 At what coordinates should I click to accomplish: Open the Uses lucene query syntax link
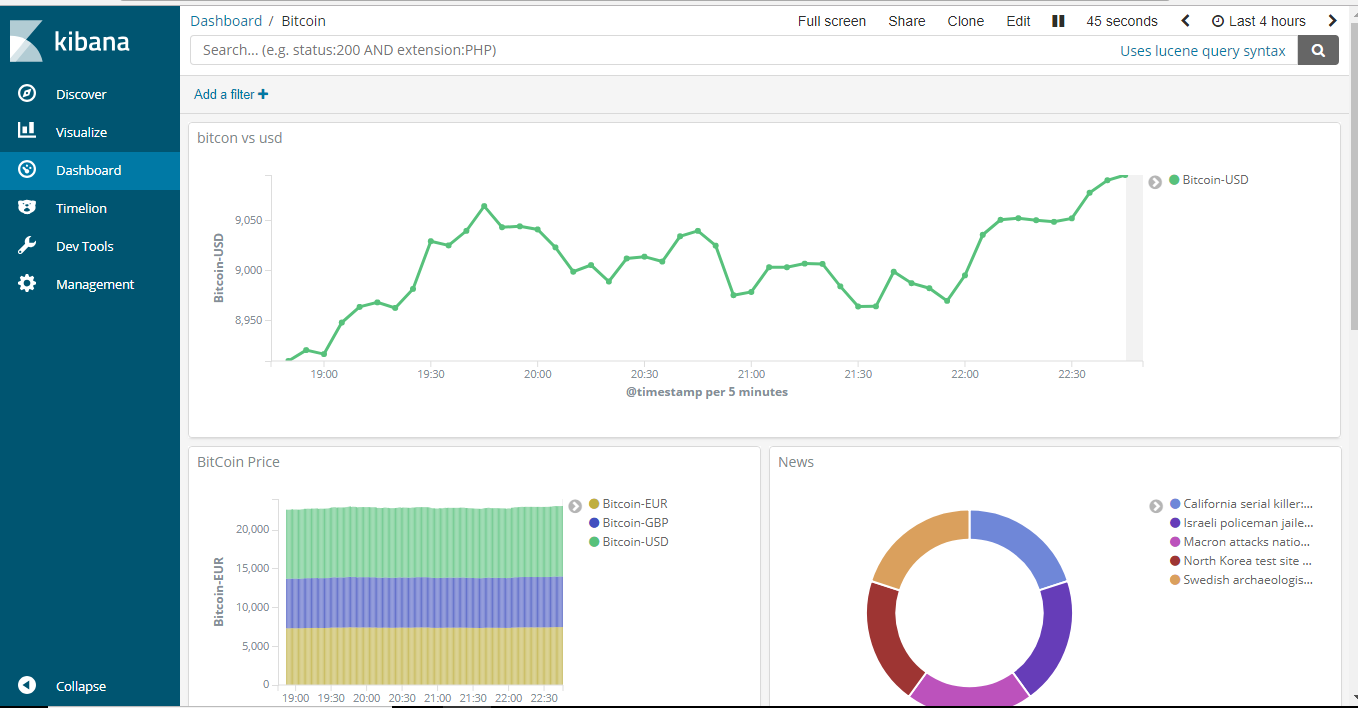(1203, 50)
